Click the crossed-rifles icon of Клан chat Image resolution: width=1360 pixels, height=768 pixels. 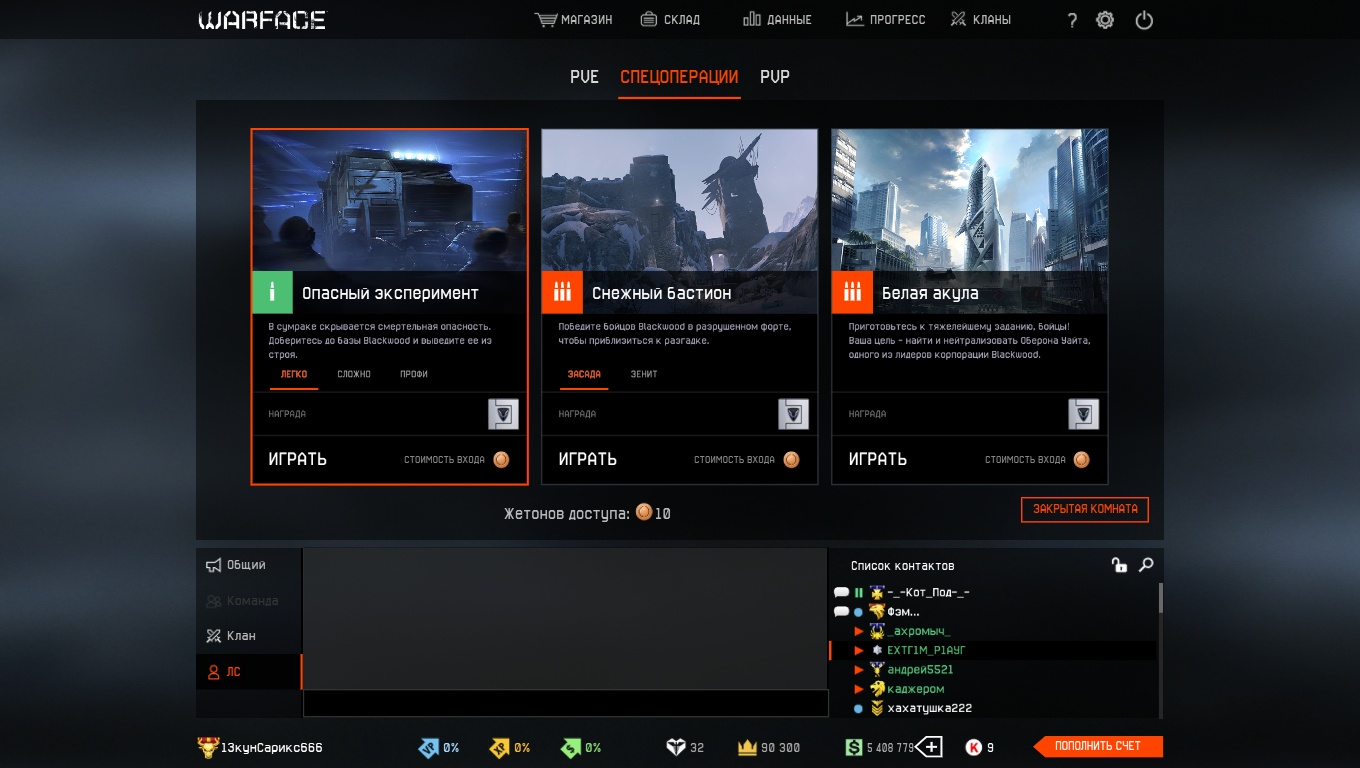pos(213,636)
